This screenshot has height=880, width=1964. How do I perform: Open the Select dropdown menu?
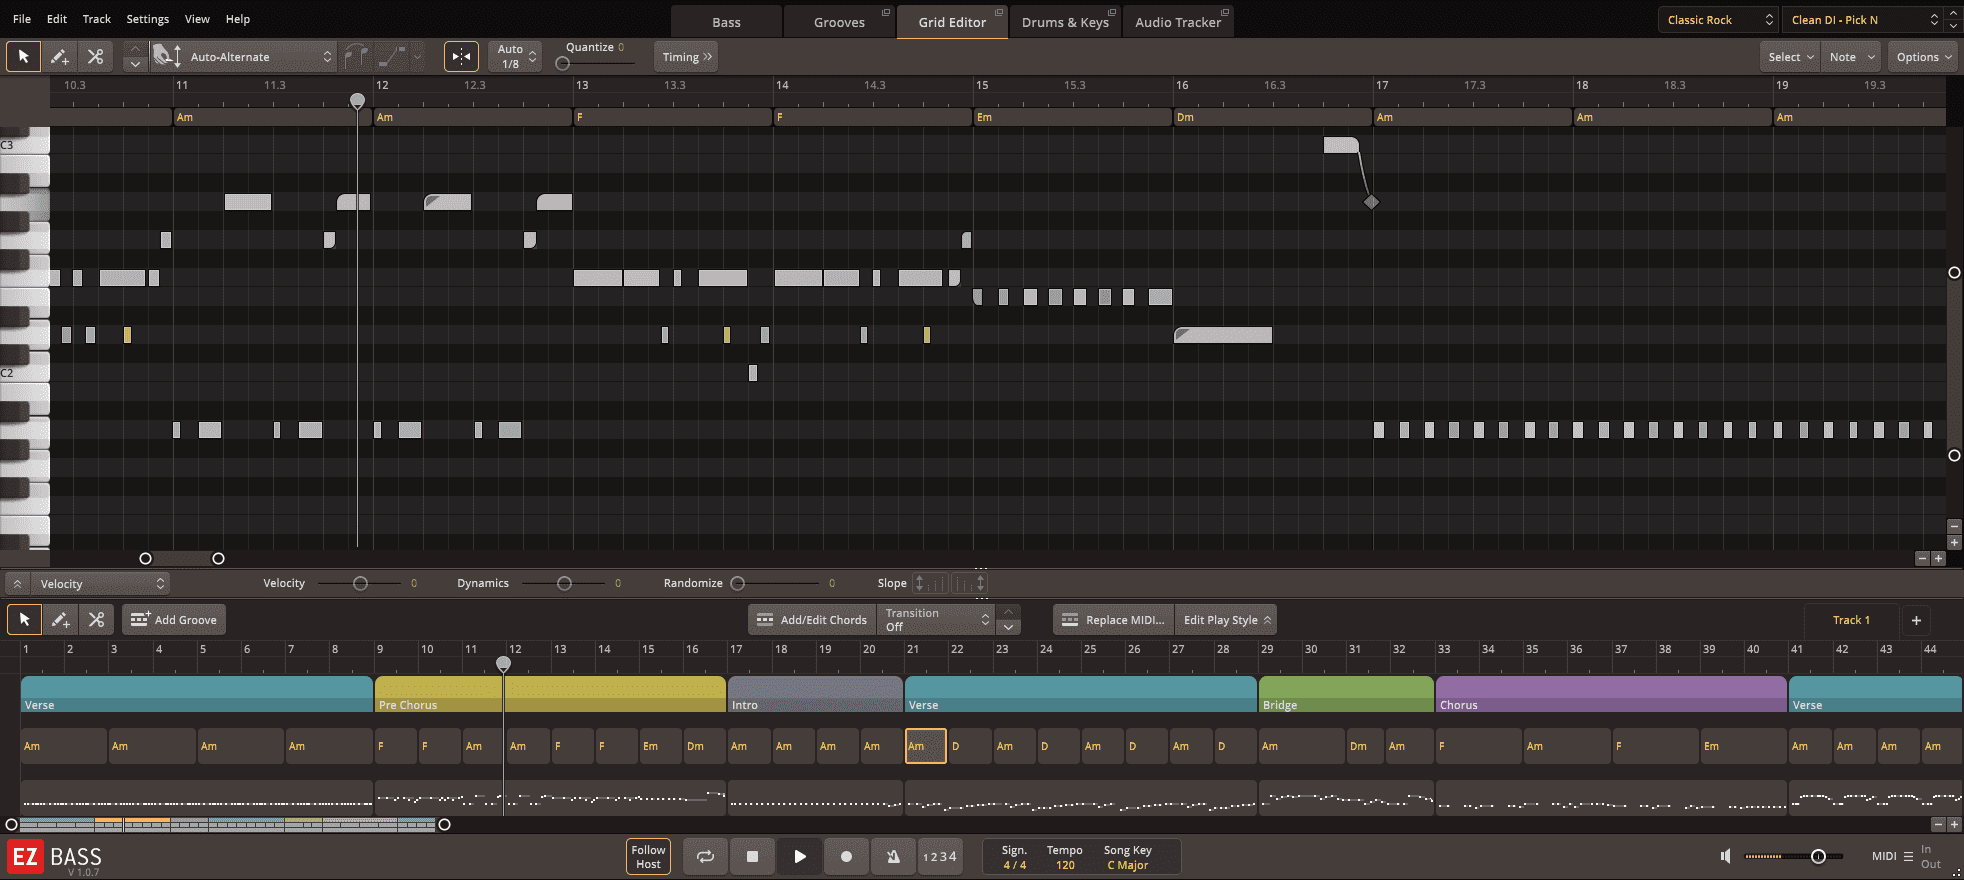1790,57
